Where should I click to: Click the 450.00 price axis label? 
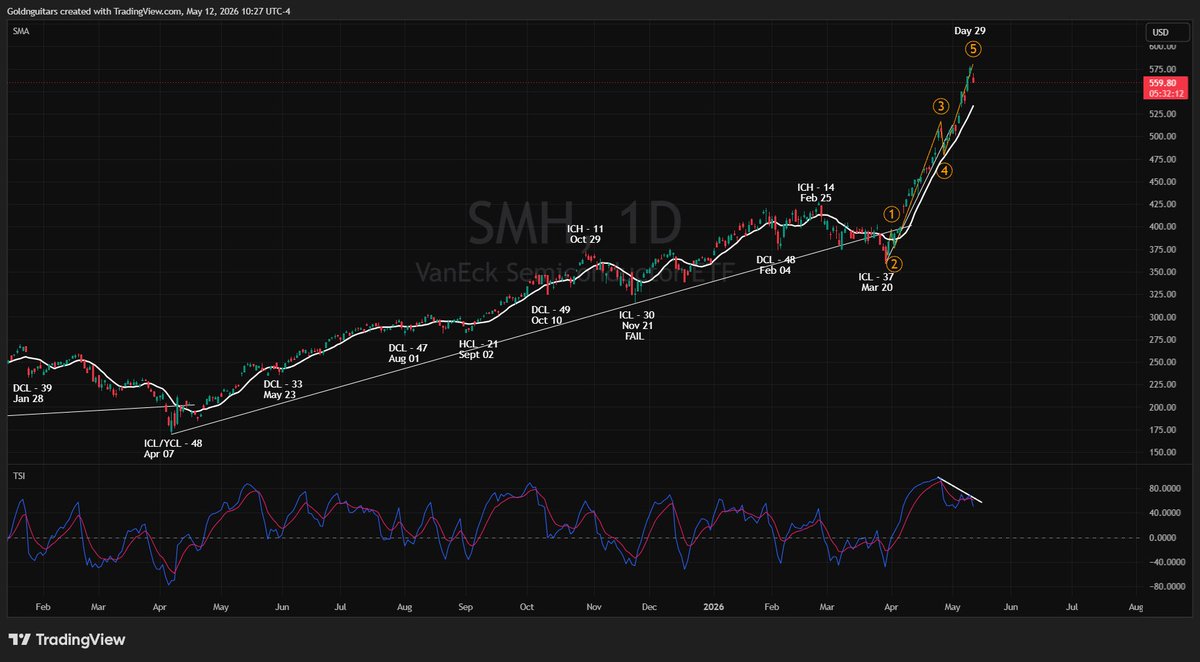coord(1162,181)
